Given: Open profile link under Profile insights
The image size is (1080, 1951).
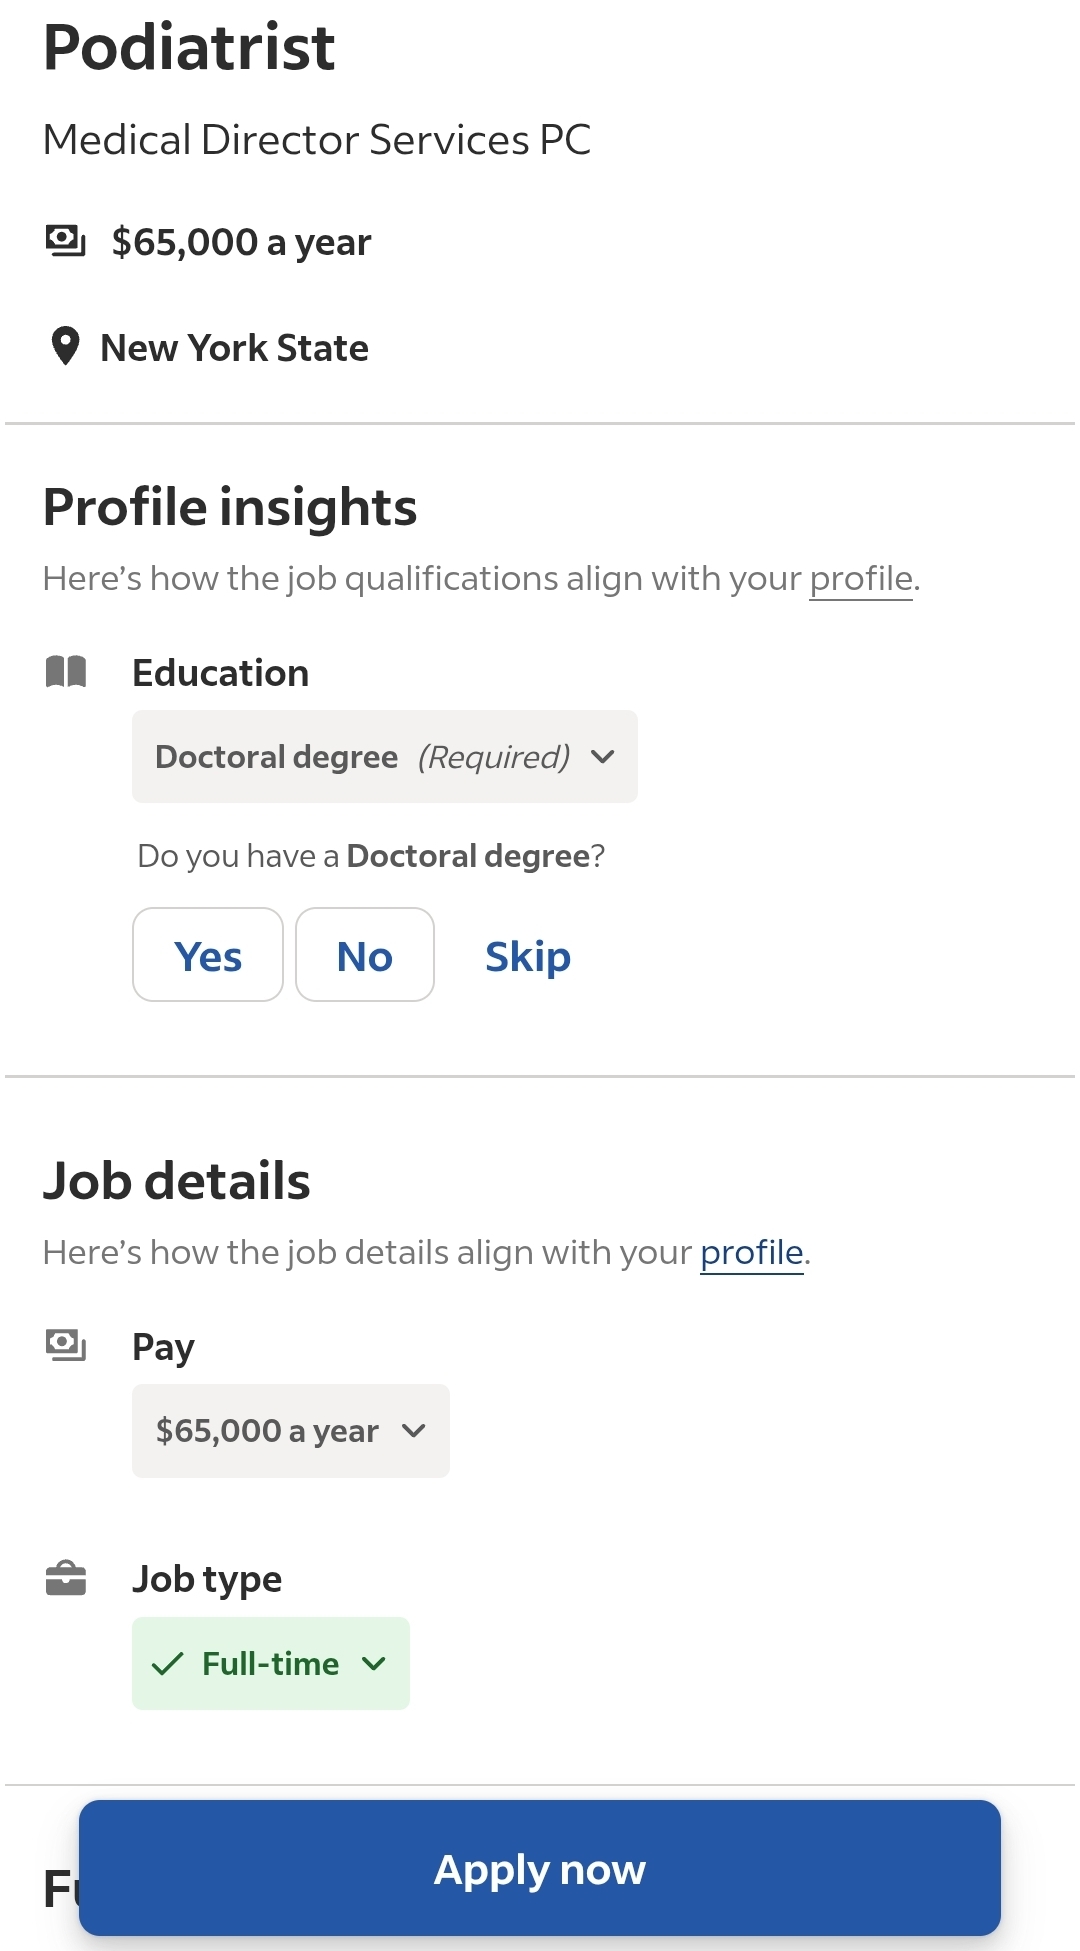Looking at the screenshot, I should (x=861, y=579).
